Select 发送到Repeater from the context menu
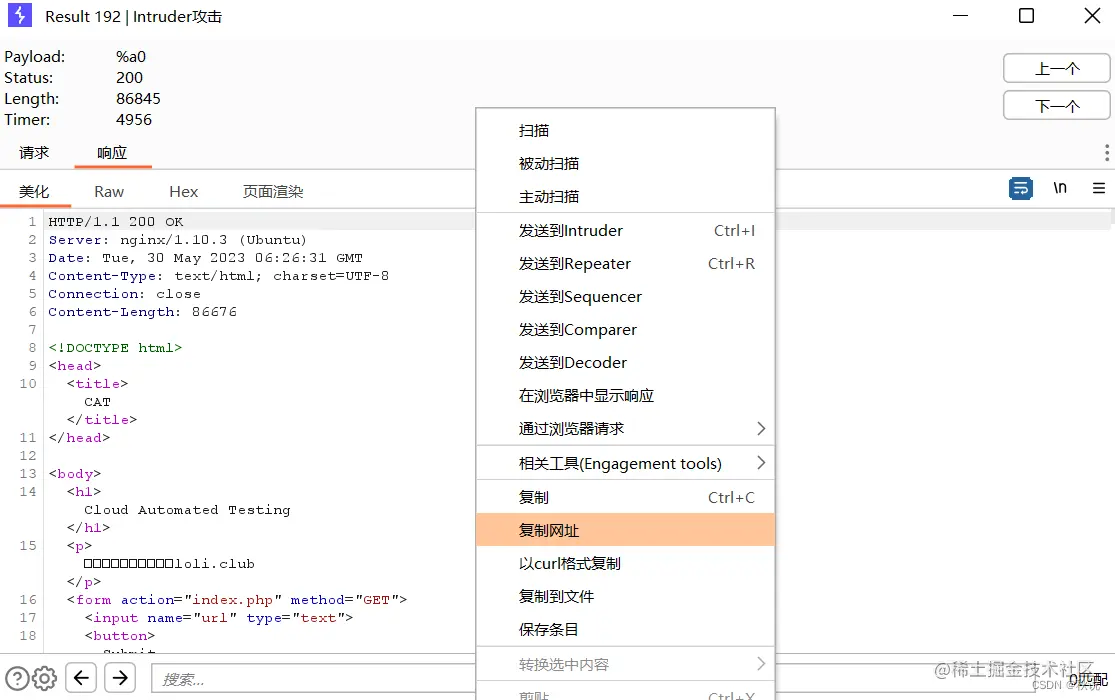 [575, 264]
